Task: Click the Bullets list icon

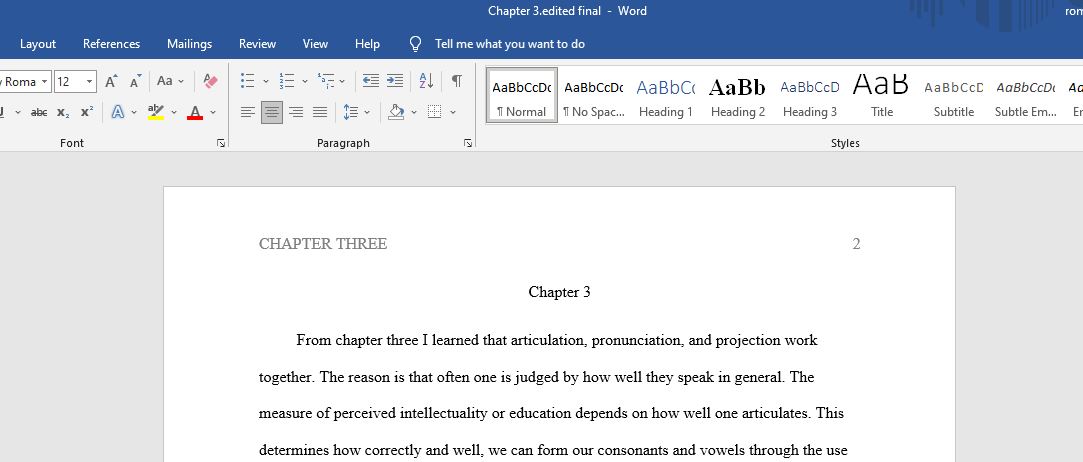Action: [247, 81]
